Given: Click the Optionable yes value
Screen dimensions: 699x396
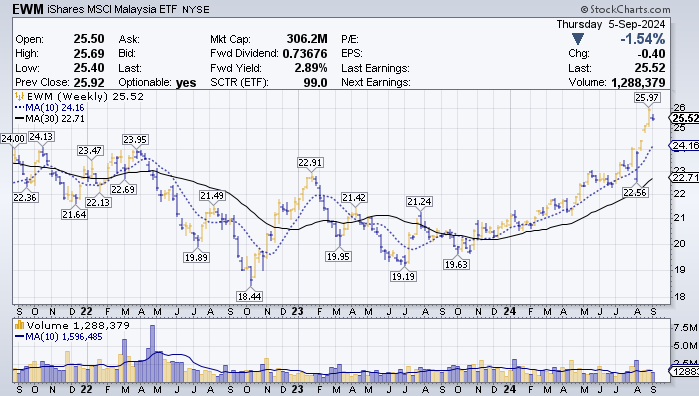Looking at the screenshot, I should coord(186,82).
